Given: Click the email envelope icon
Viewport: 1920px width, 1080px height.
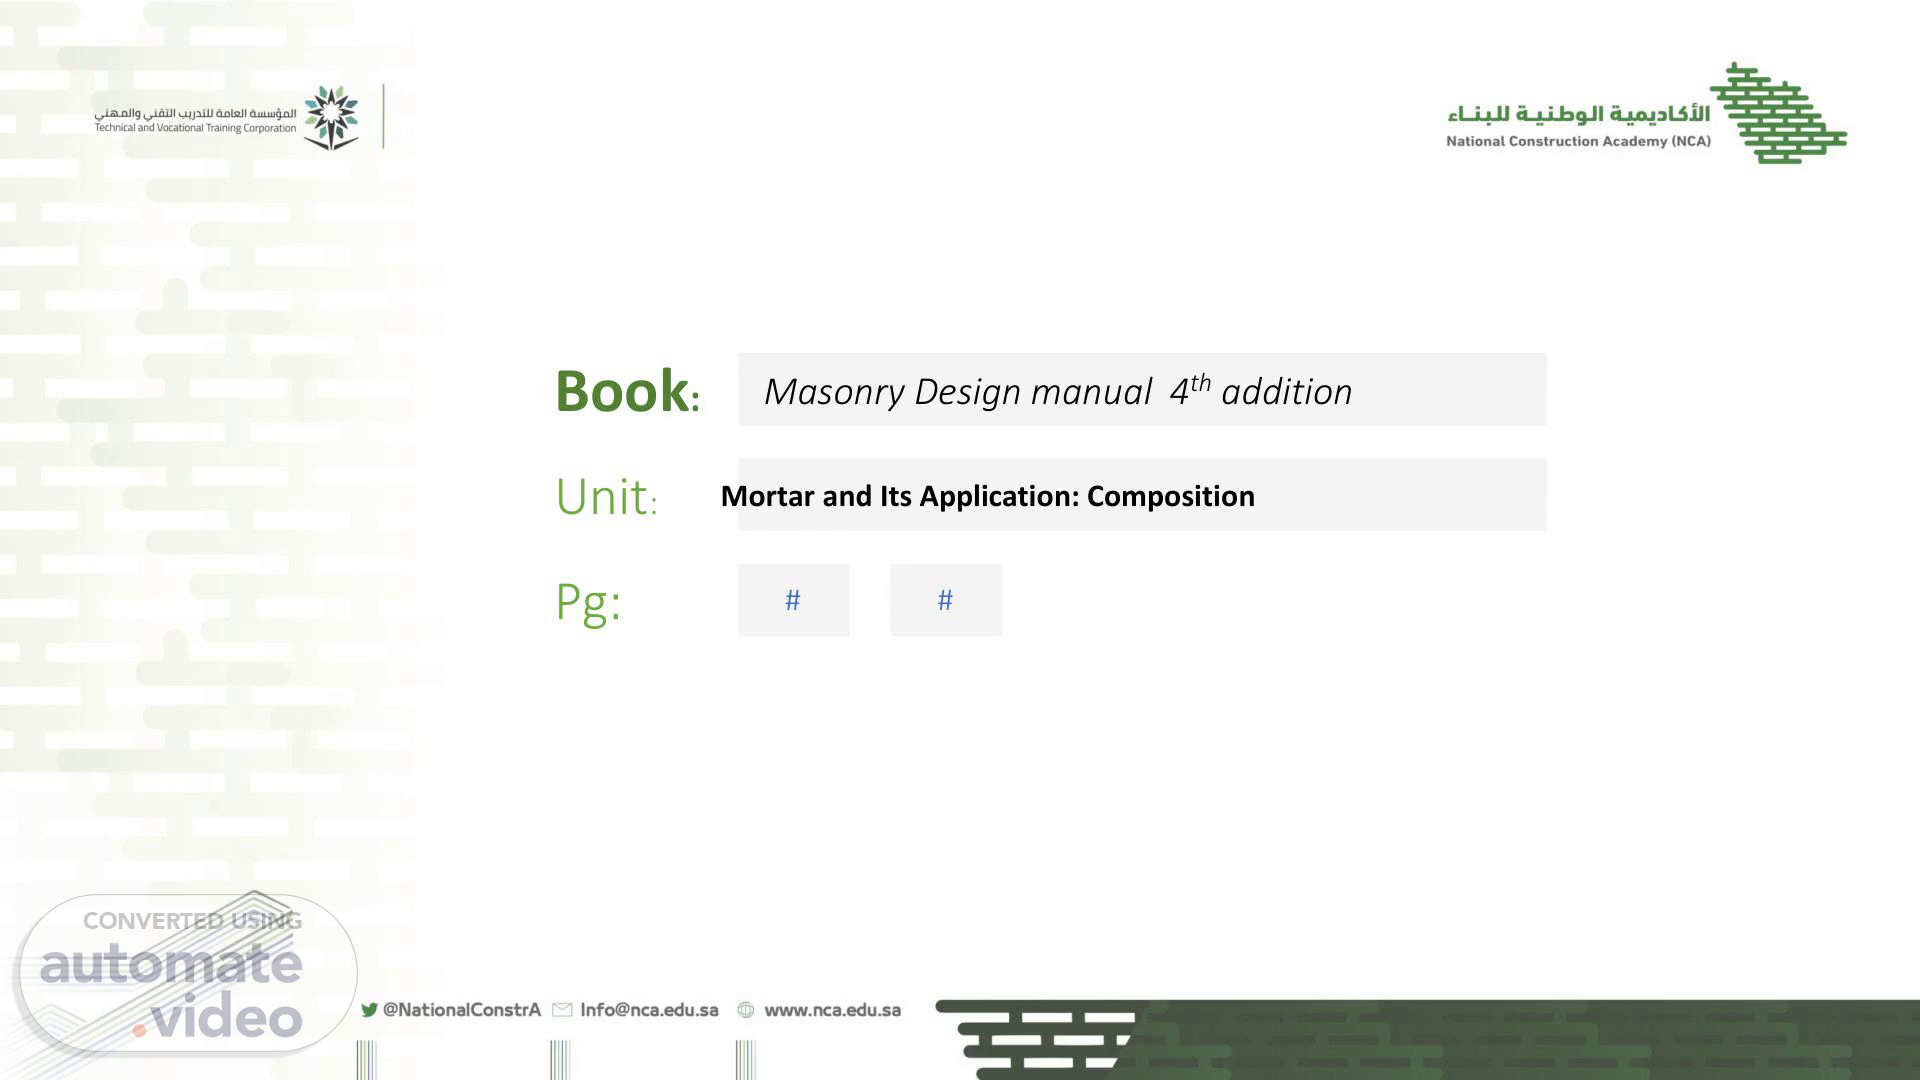Looking at the screenshot, I should [x=562, y=1010].
